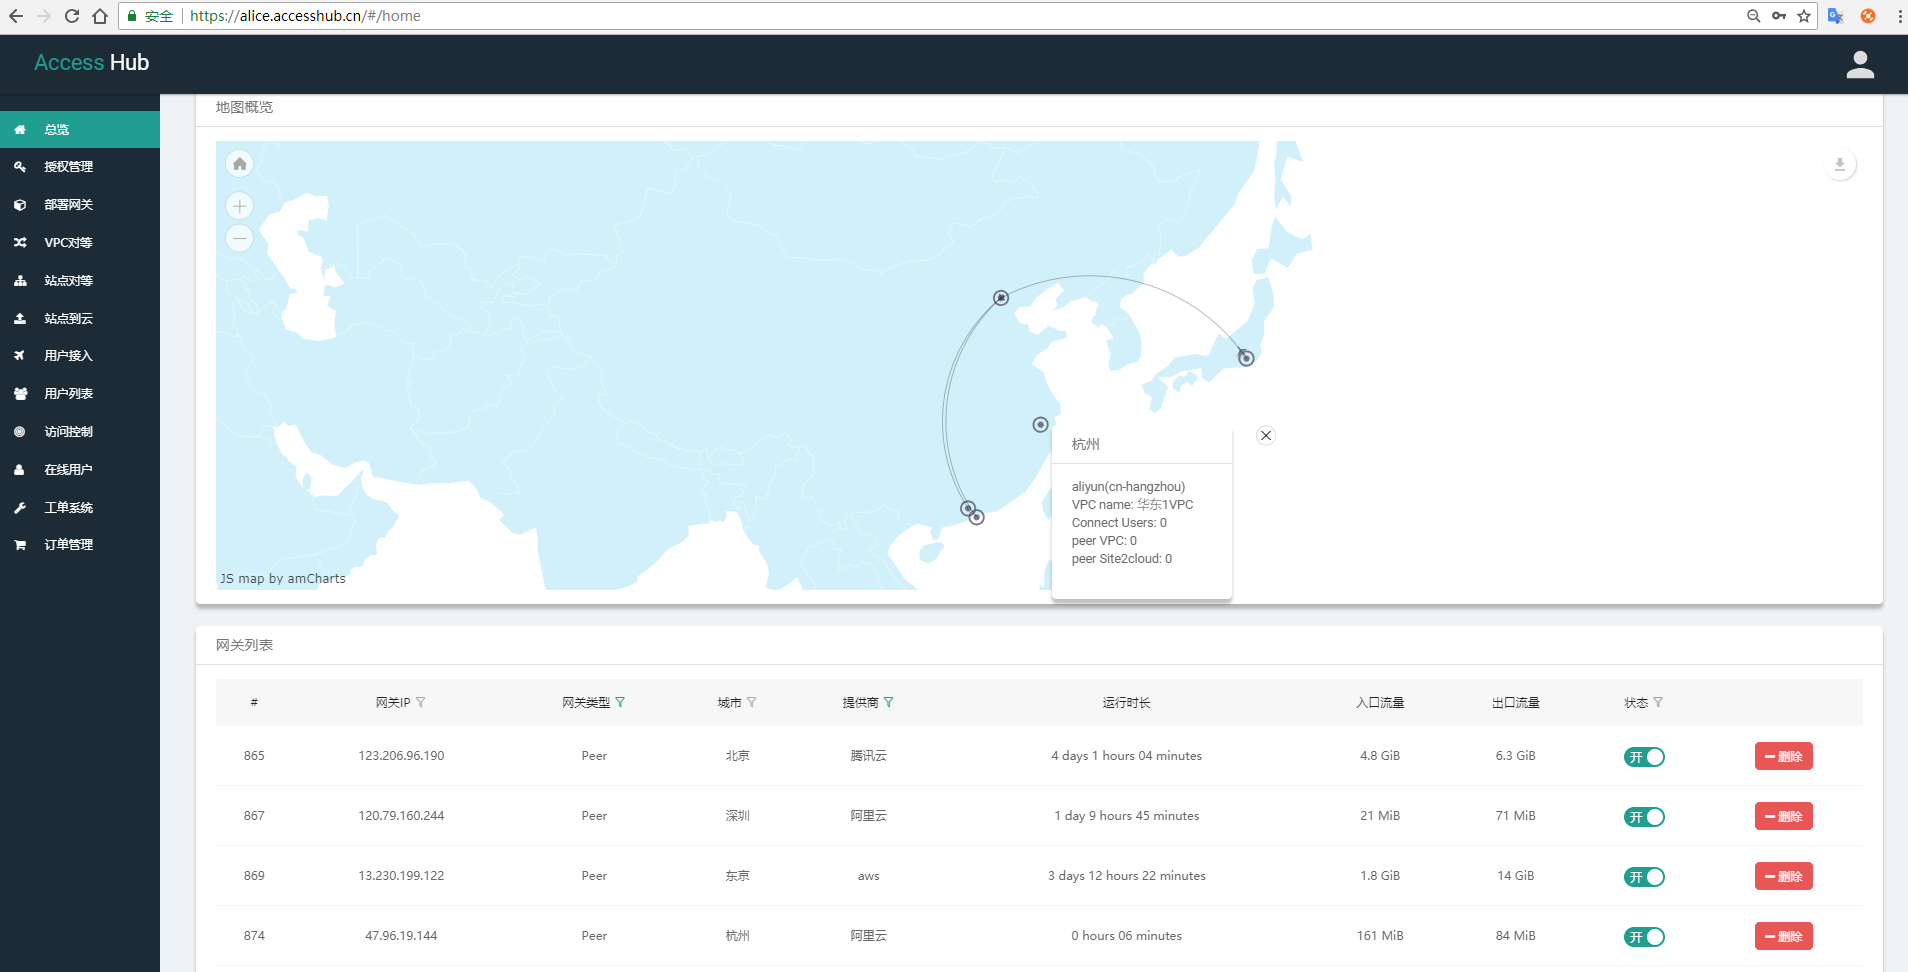Toggle status switch for gateway 869
This screenshot has height=972, width=1908.
tap(1644, 877)
